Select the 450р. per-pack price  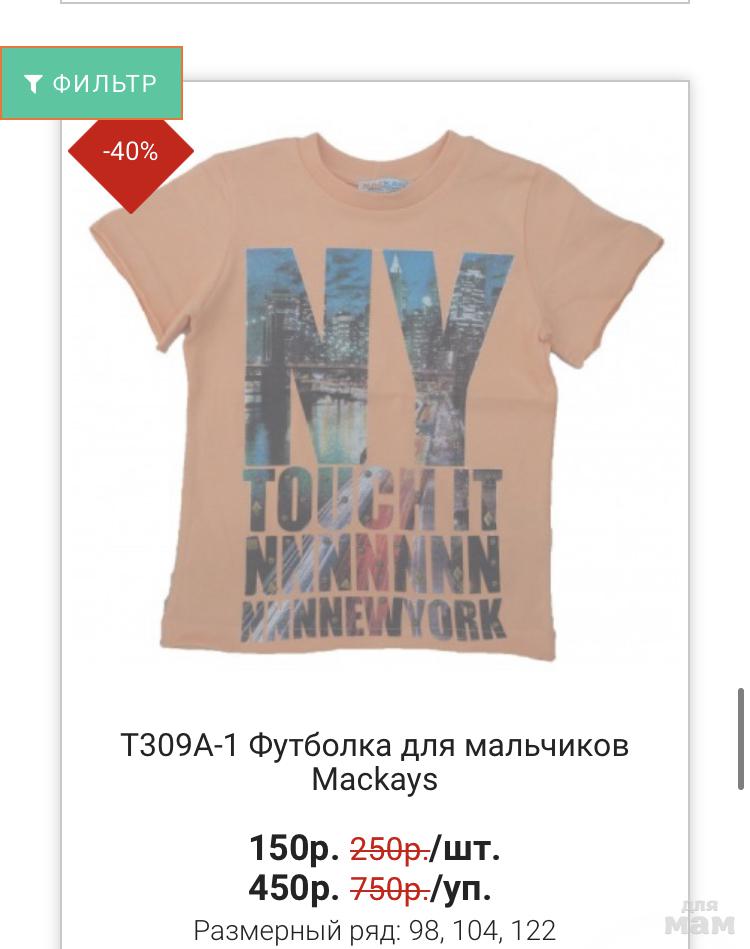[294, 888]
